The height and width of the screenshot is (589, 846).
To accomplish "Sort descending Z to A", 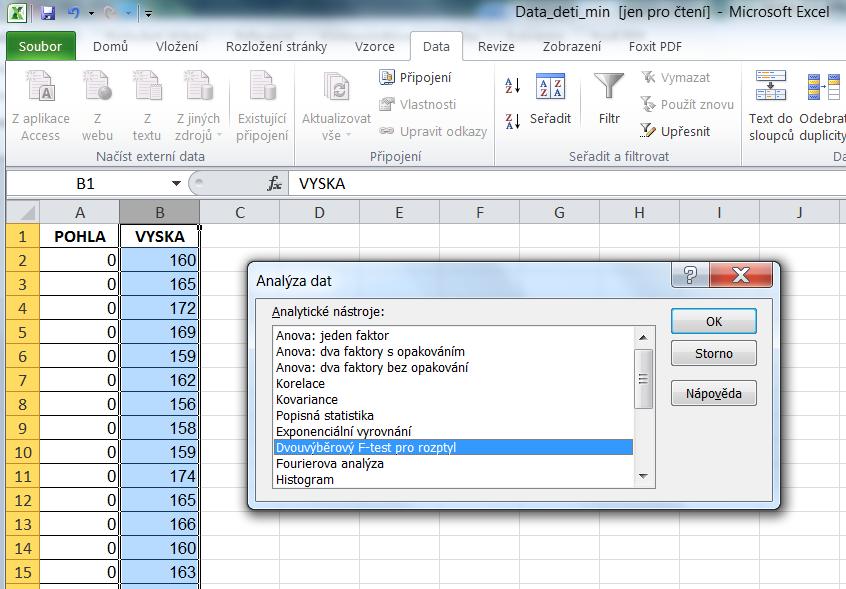I will 513,121.
